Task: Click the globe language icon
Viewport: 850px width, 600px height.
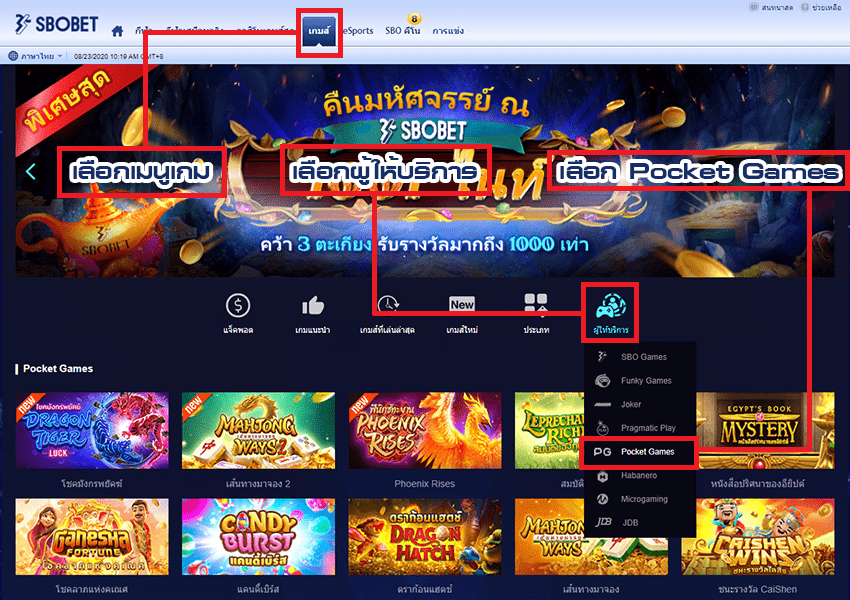Action: click(x=13, y=56)
